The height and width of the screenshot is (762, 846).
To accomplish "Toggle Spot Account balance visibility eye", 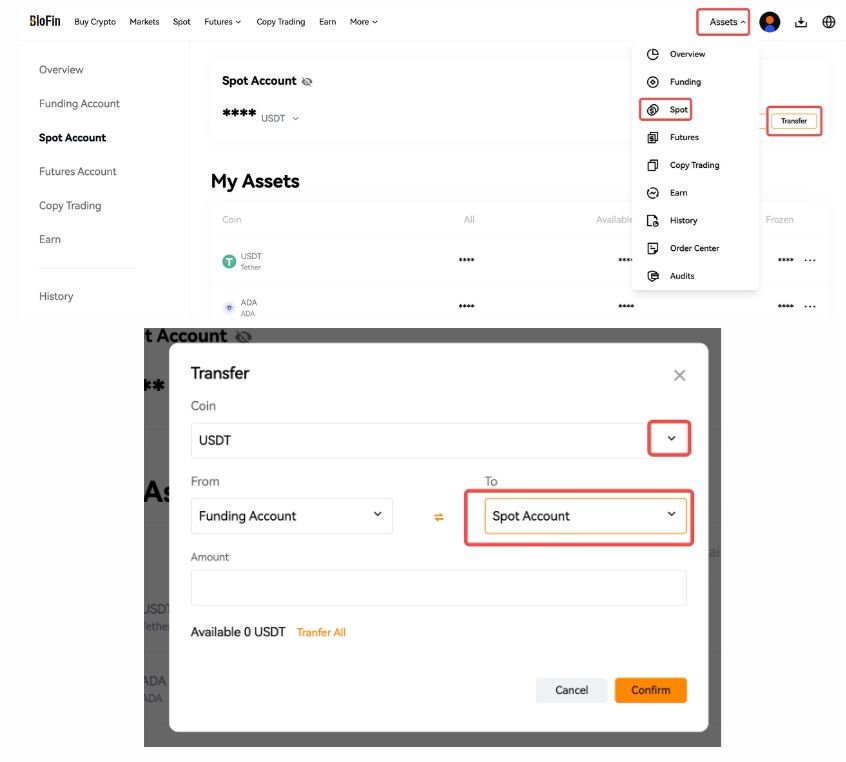I will pyautogui.click(x=307, y=81).
